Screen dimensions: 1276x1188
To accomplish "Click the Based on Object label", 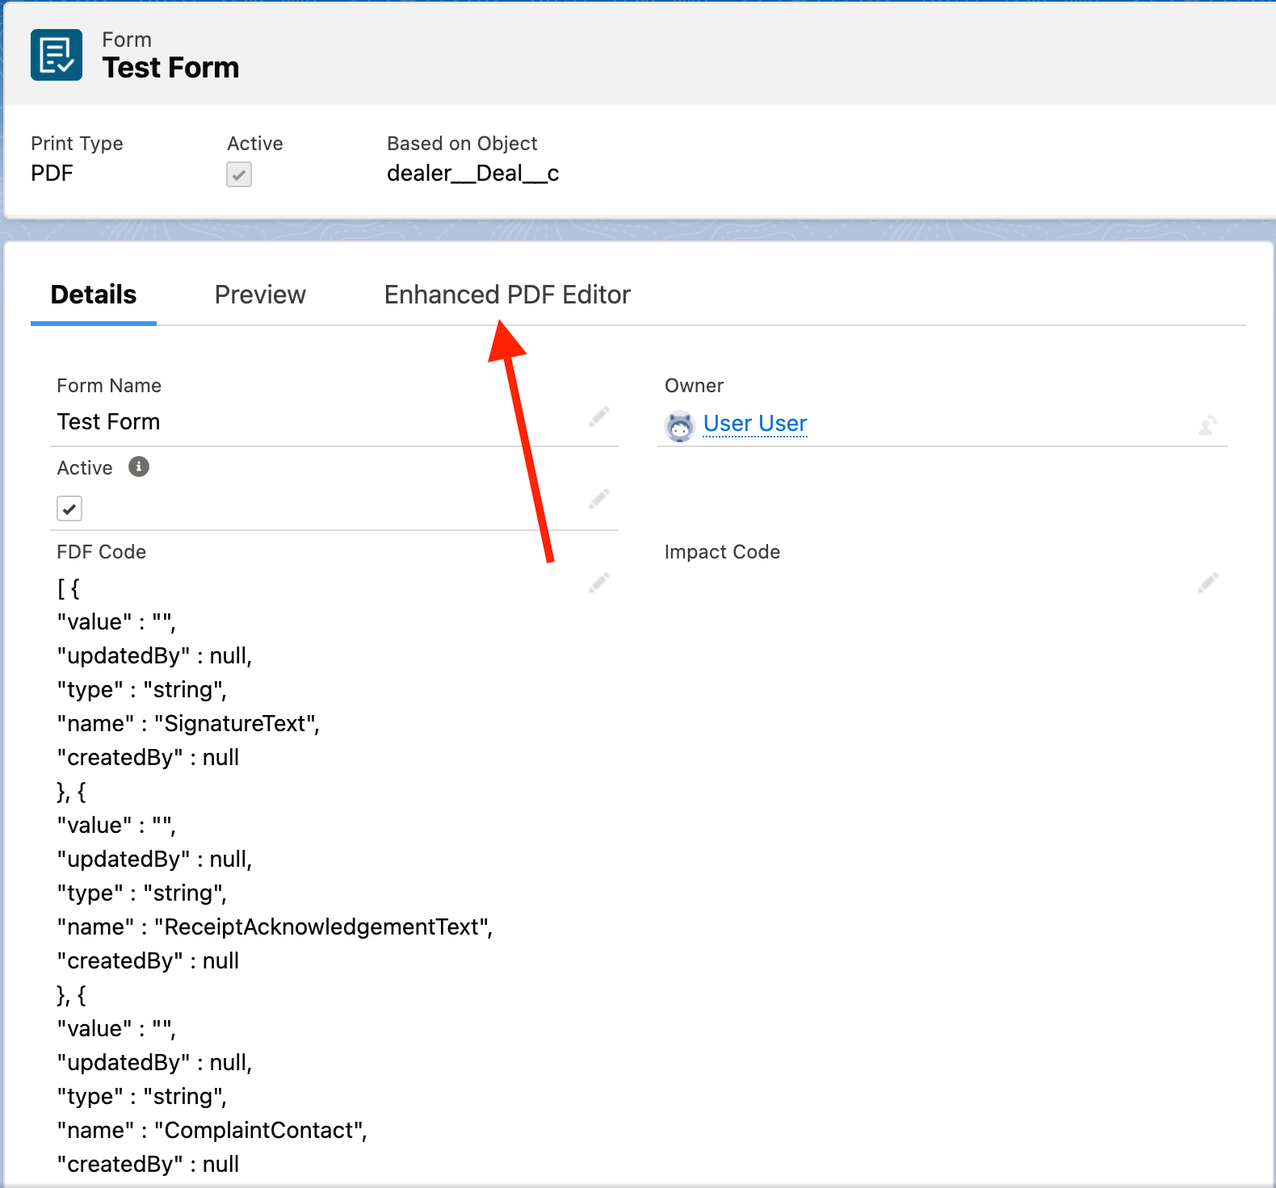I will (462, 143).
